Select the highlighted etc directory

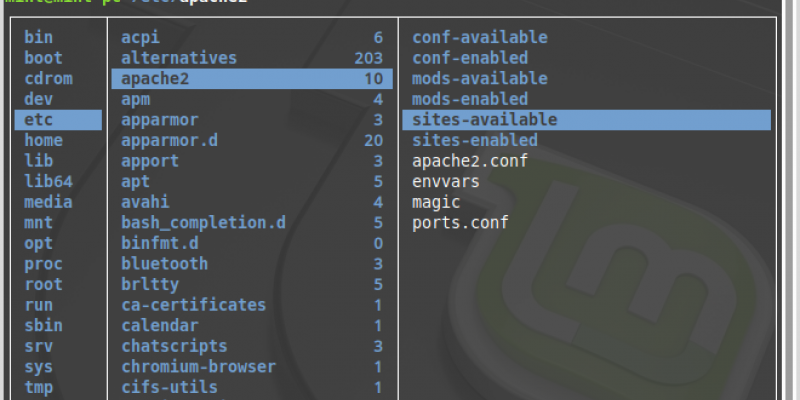[58, 119]
